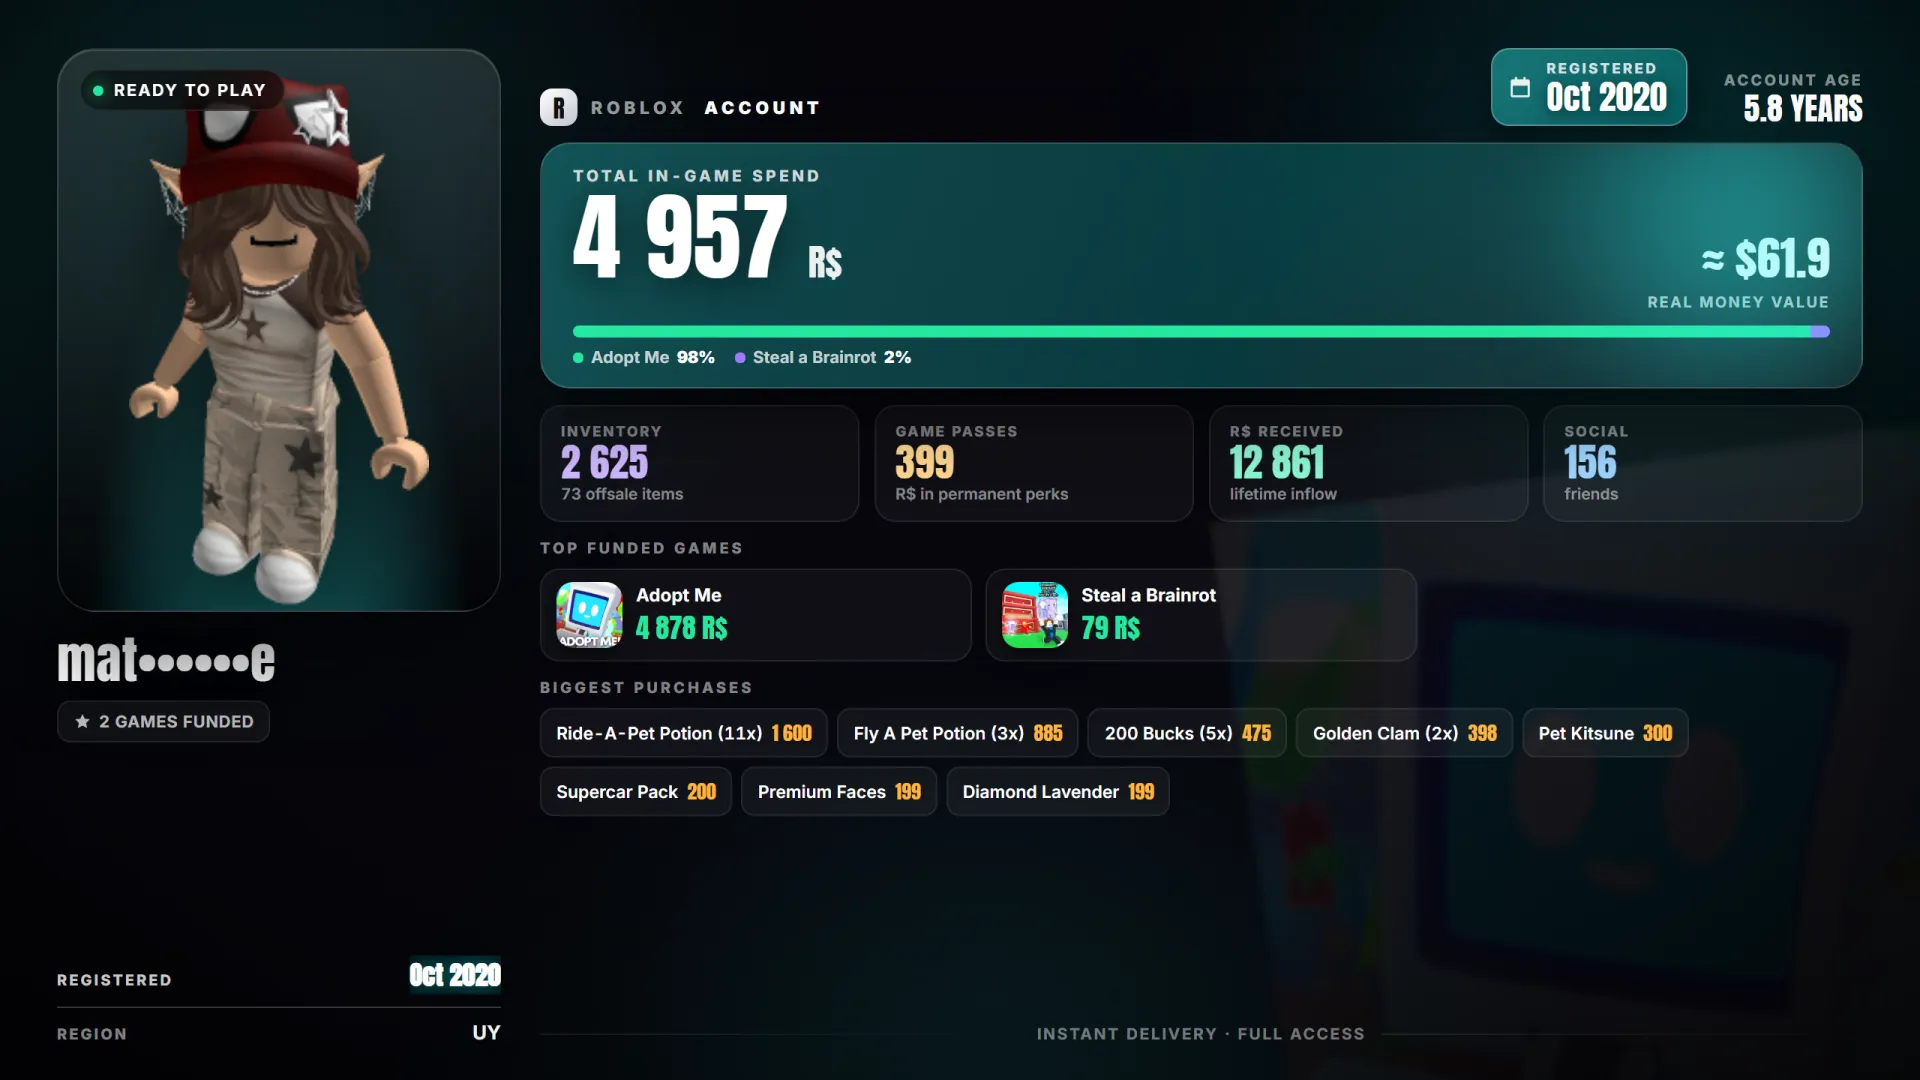
Task: Click the 5.8 YEARS account age
Action: pyautogui.click(x=1803, y=108)
